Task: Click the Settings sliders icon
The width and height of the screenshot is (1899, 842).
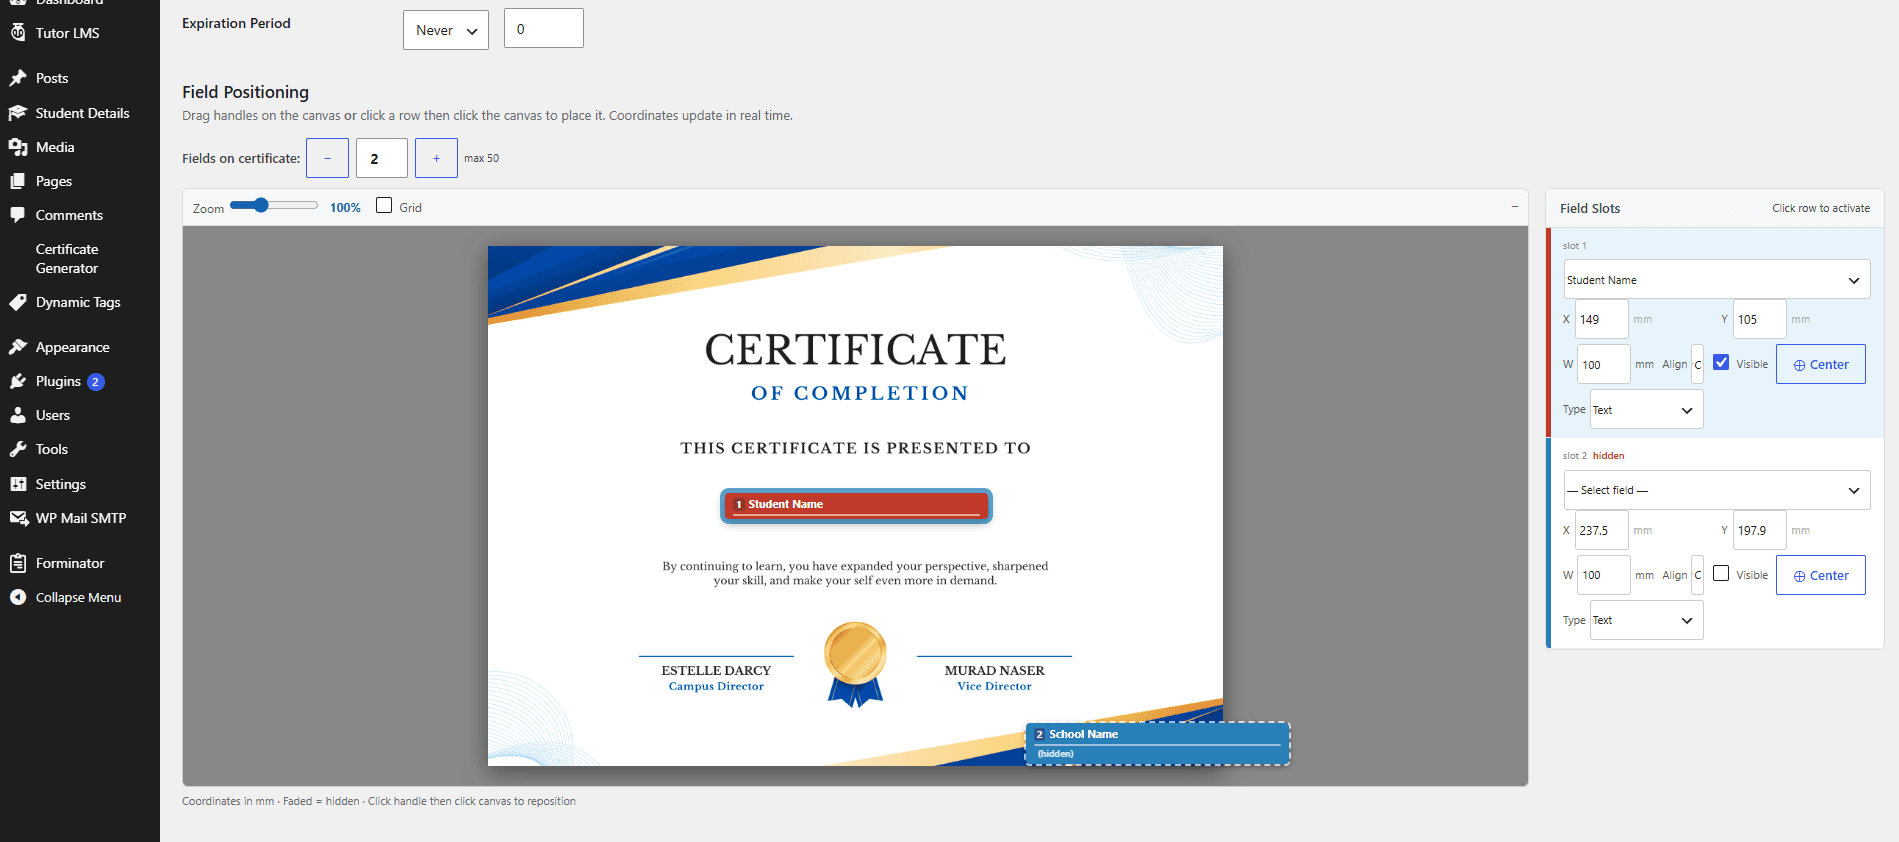Action: [18, 484]
